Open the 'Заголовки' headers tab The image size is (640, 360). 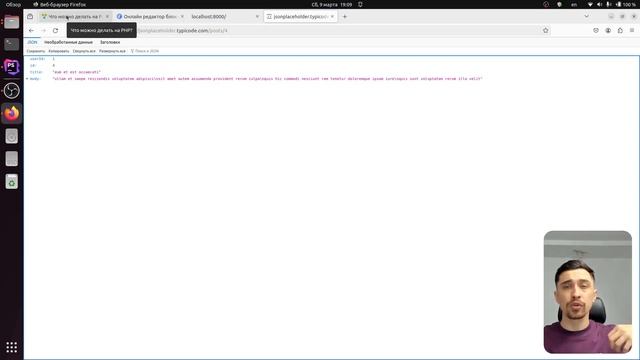(110, 42)
